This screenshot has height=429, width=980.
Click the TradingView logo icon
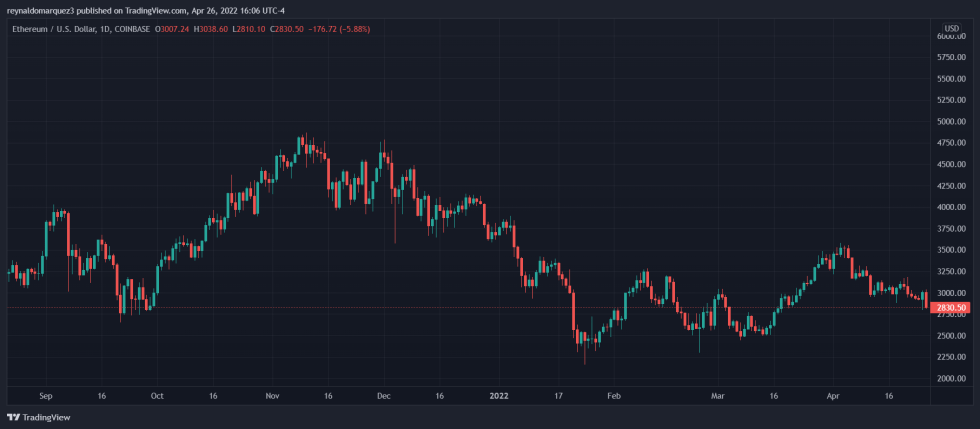tap(13, 417)
